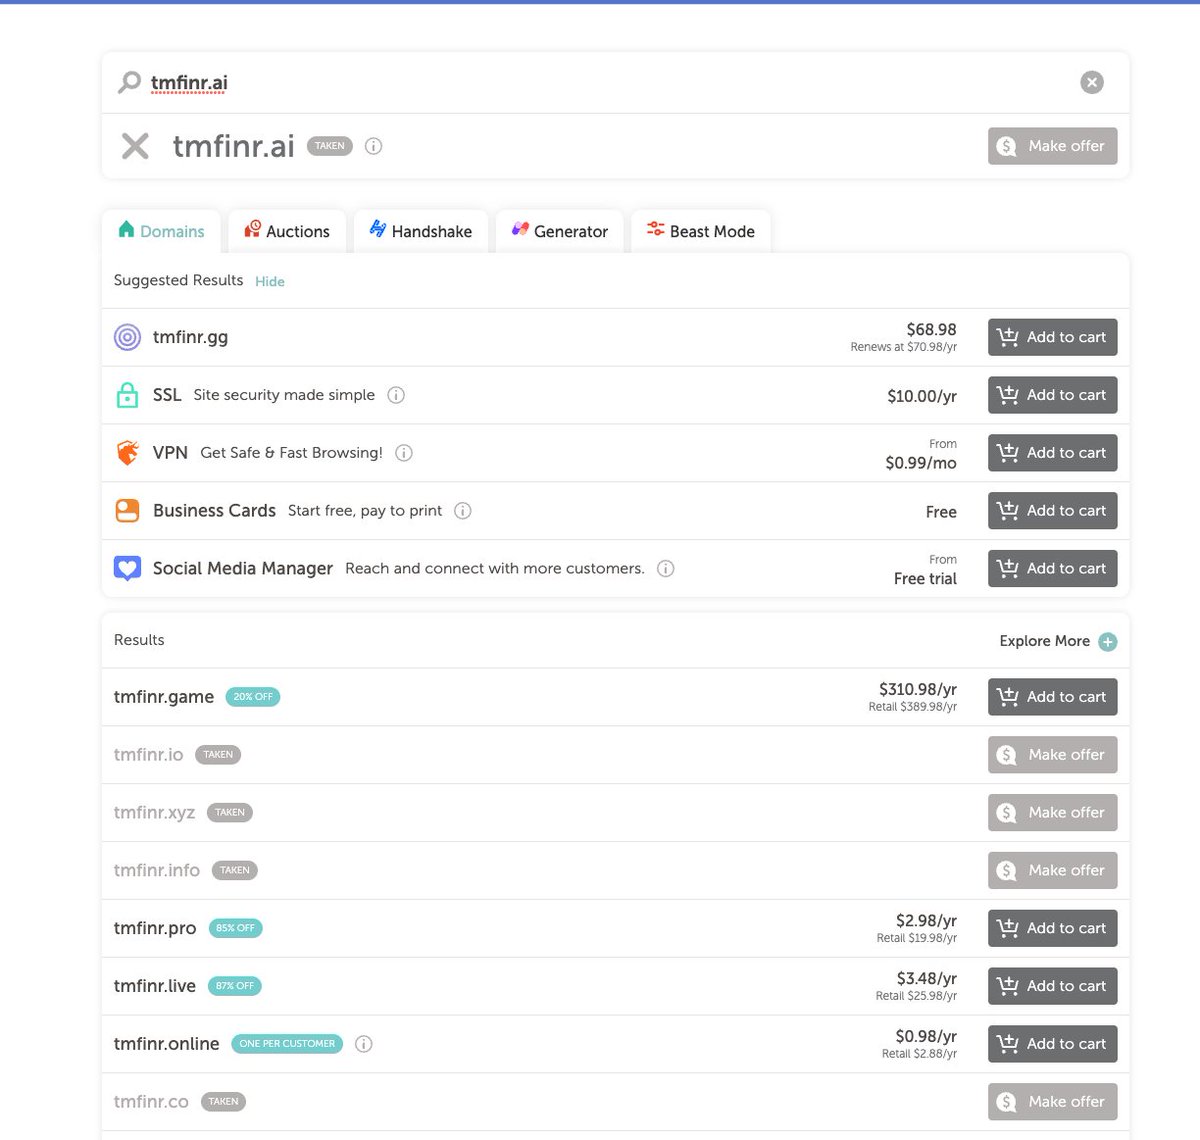Click the VPN shield icon

128,452
